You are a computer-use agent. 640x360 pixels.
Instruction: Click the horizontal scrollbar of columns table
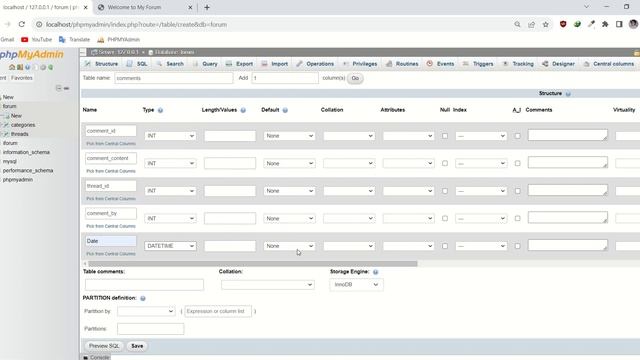[x=253, y=264]
